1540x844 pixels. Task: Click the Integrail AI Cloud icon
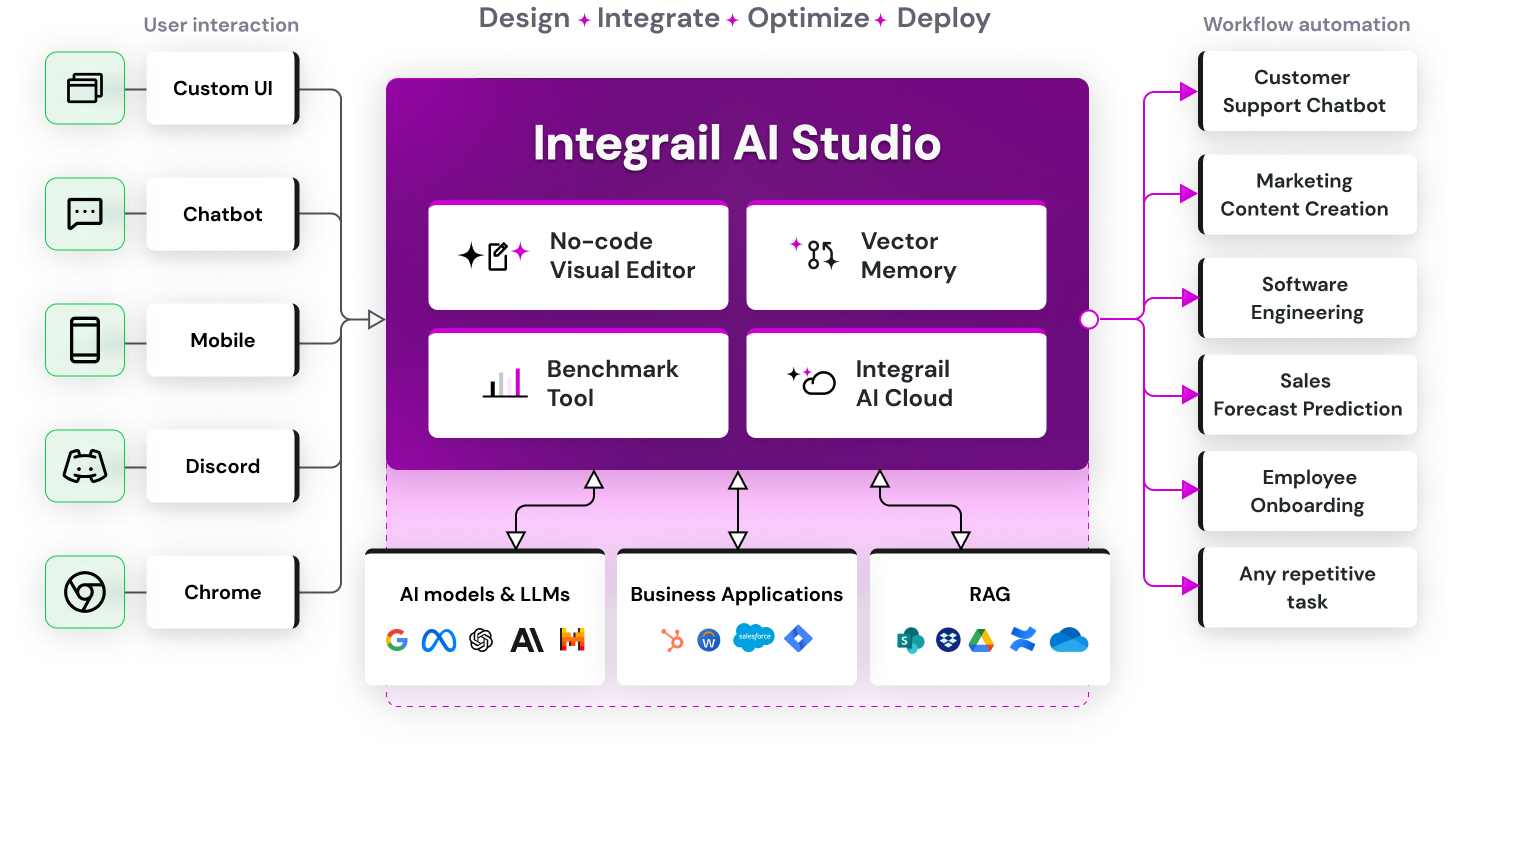tap(811, 381)
